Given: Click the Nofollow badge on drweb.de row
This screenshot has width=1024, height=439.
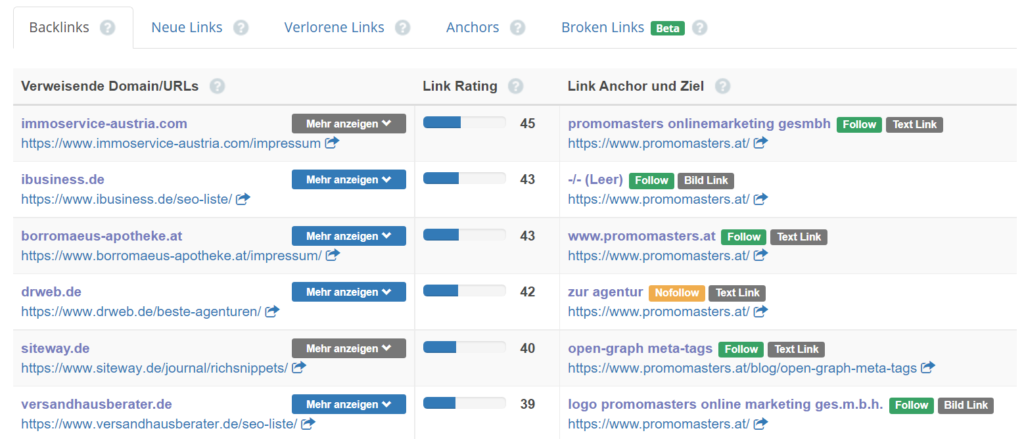Looking at the screenshot, I should click(x=676, y=293).
